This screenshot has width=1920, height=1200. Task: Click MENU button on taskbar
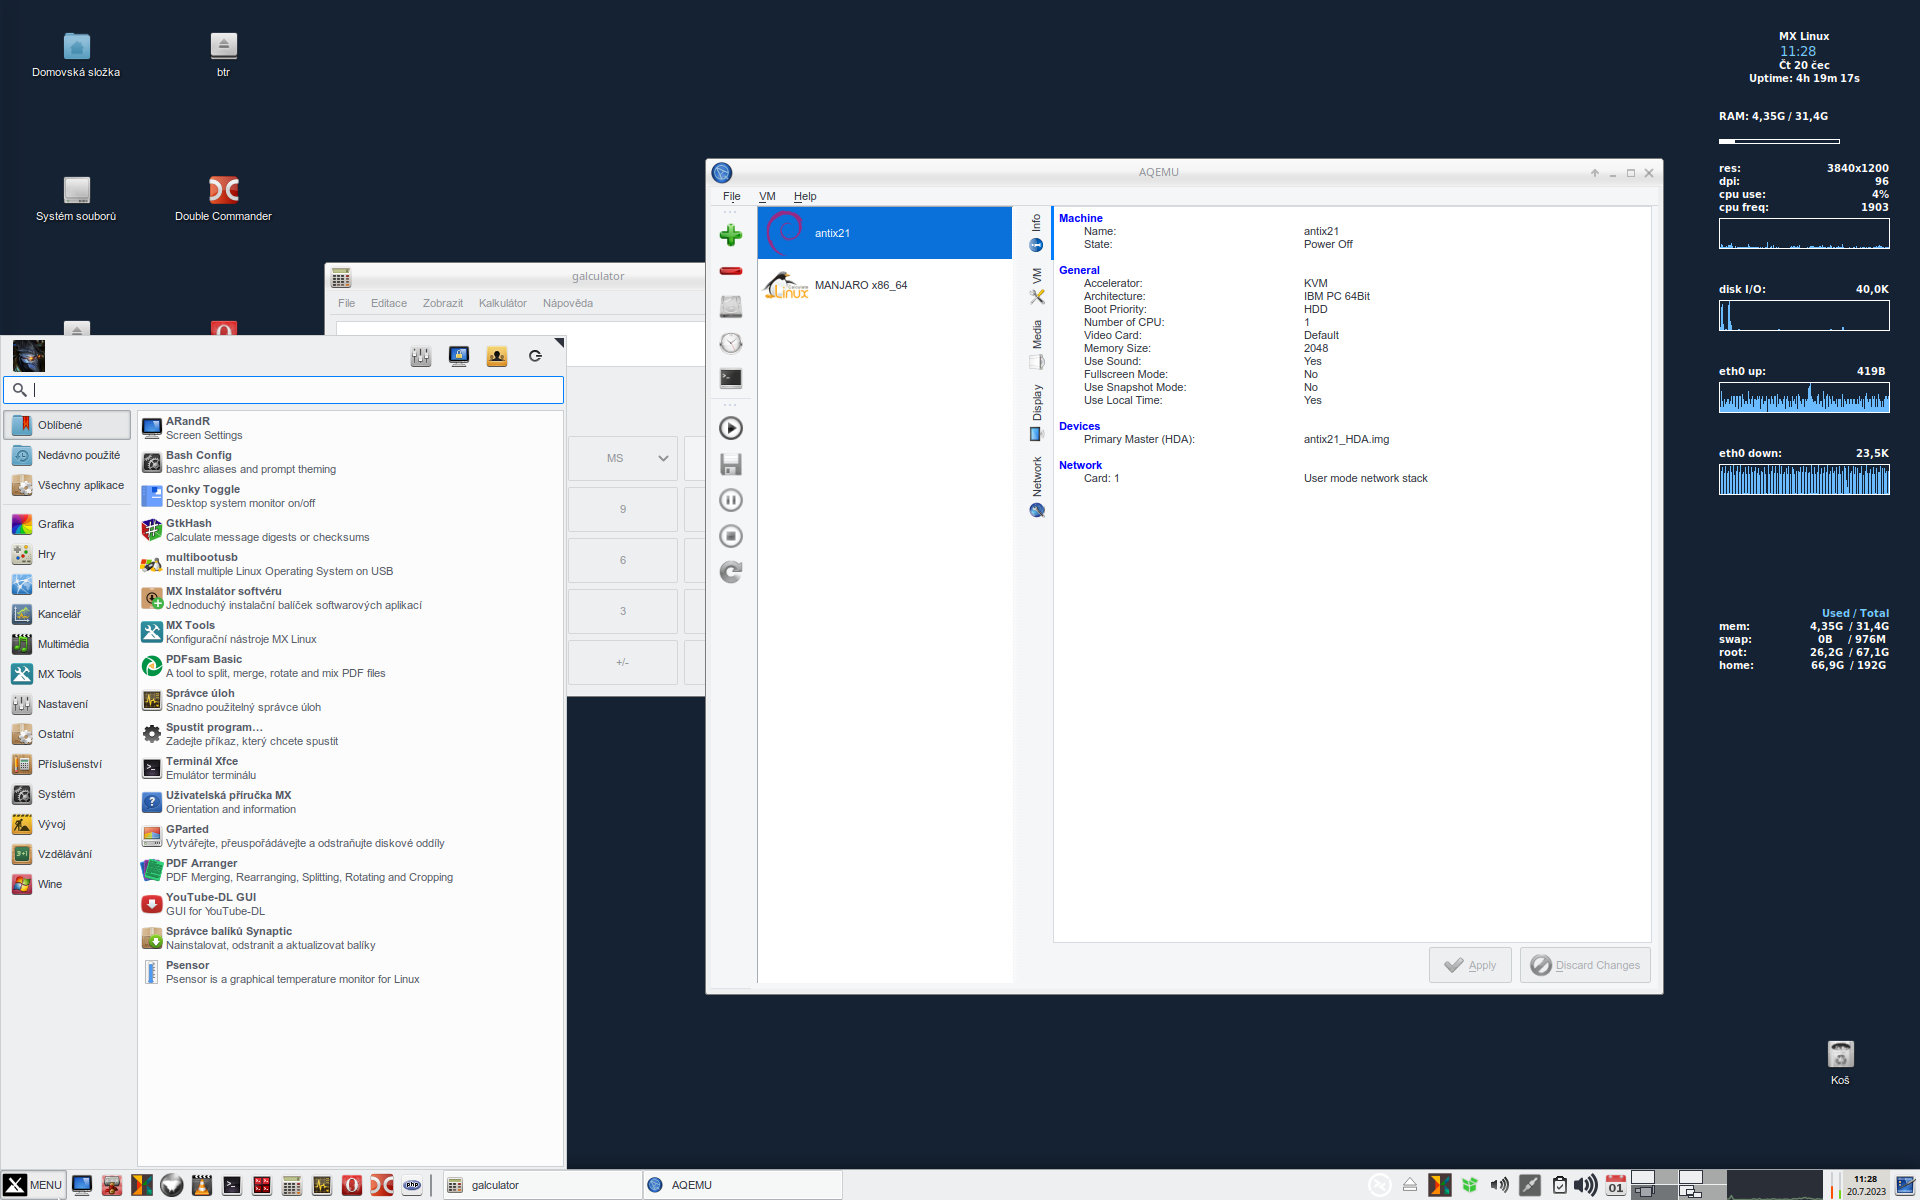click(34, 1185)
